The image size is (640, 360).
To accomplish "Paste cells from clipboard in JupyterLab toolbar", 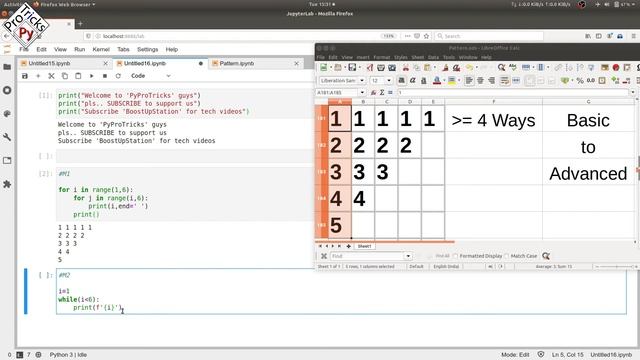I will tap(78, 76).
